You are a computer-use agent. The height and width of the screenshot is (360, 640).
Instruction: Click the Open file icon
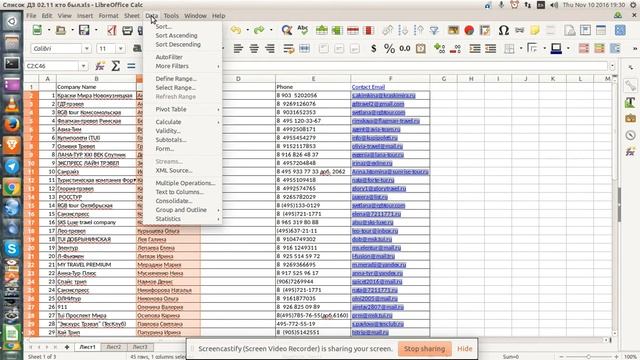[61, 30]
